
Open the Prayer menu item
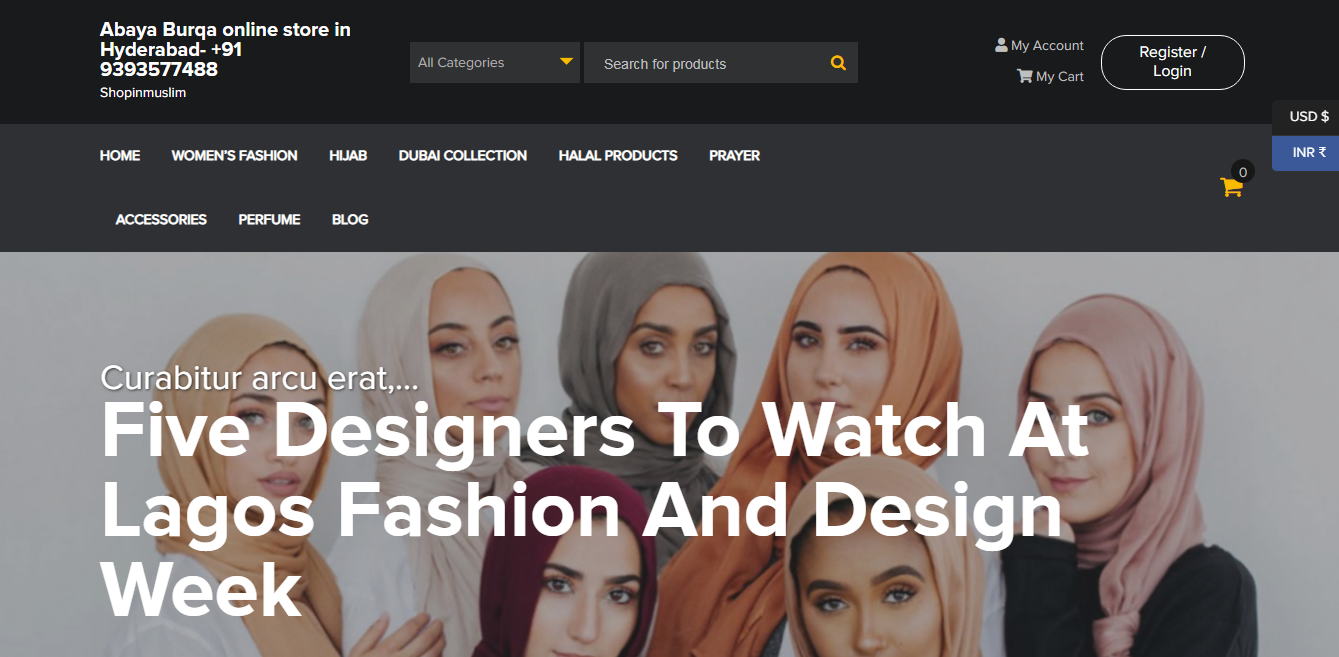pos(734,156)
